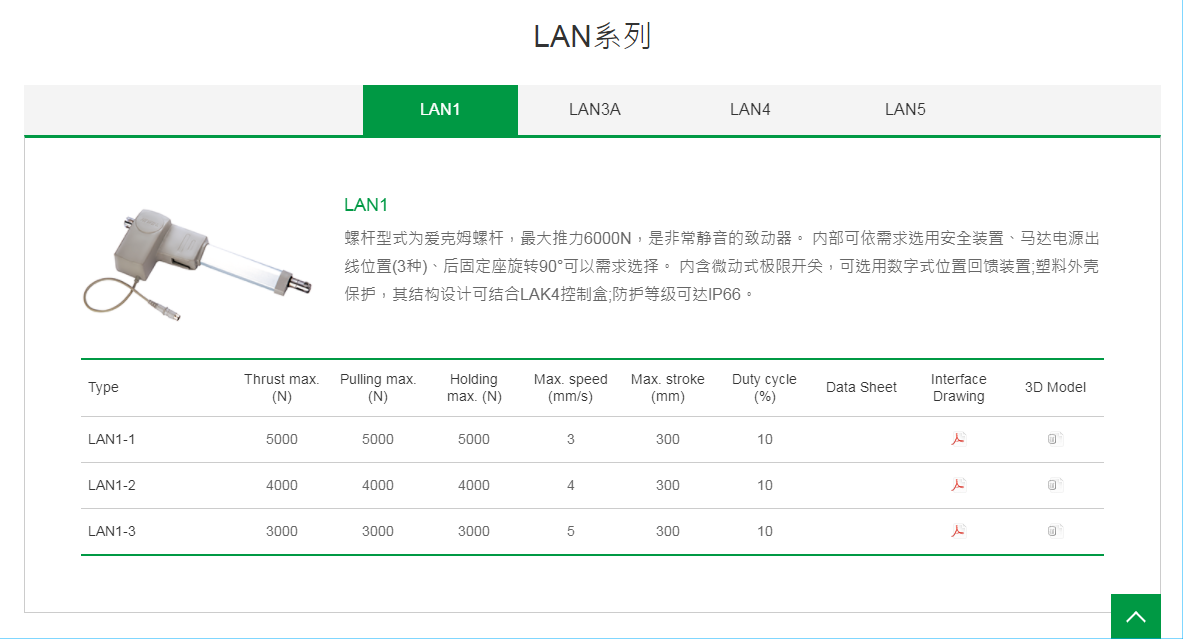
Task: Select the LAN1-2 type entry
Action: tap(110, 485)
